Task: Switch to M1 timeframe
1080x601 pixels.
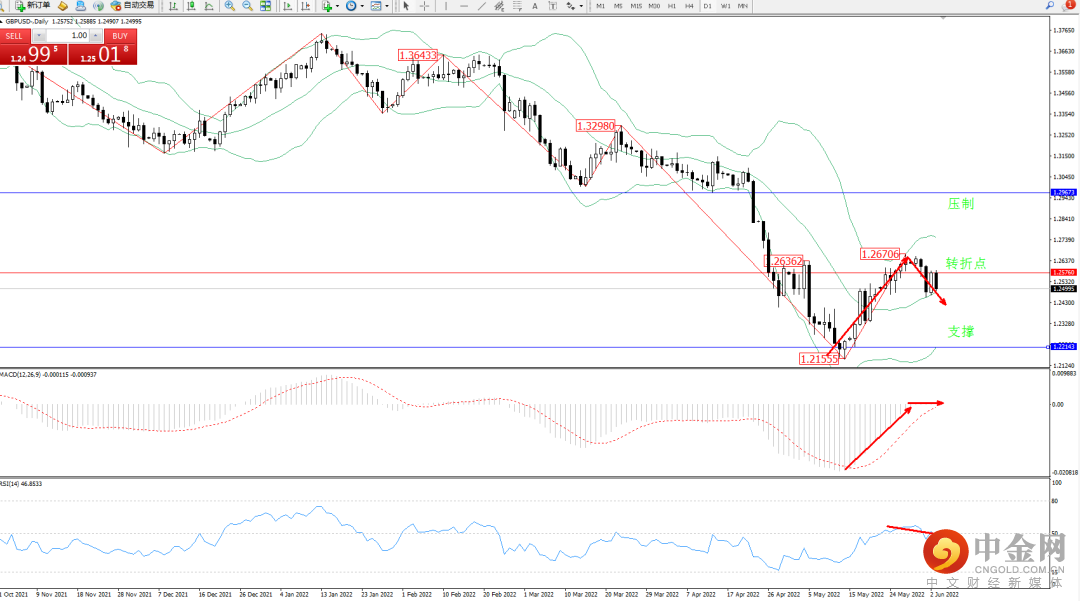Action: click(601, 6)
